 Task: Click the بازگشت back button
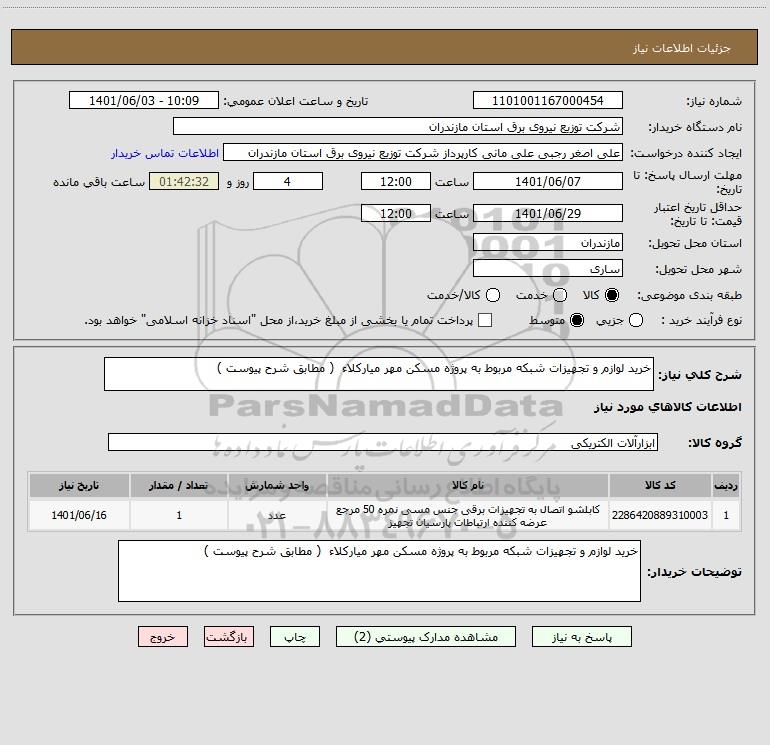[229, 637]
